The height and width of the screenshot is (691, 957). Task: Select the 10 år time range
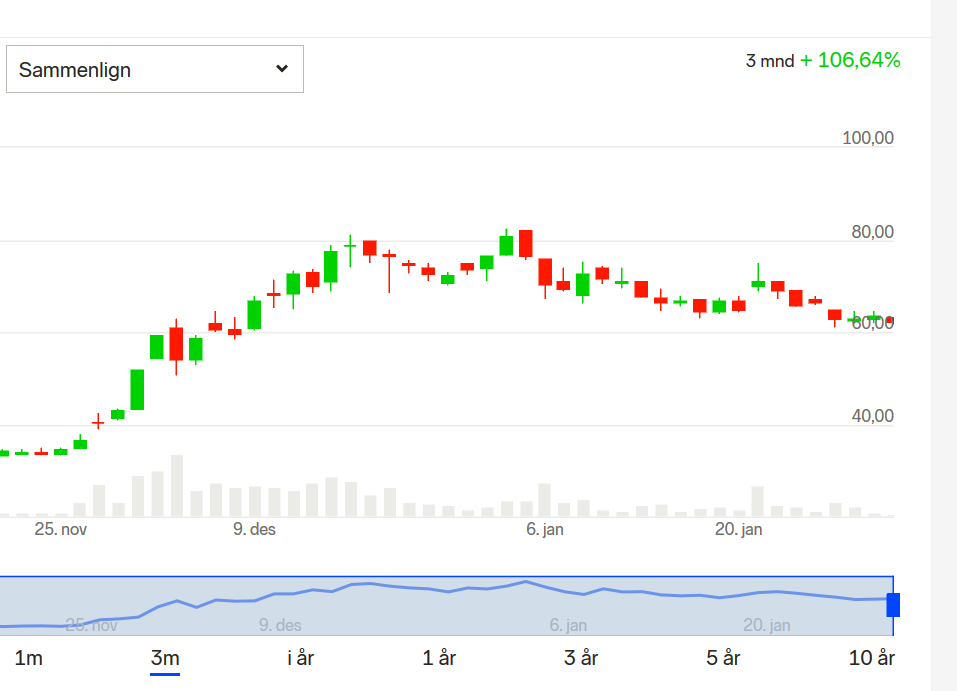(x=871, y=658)
